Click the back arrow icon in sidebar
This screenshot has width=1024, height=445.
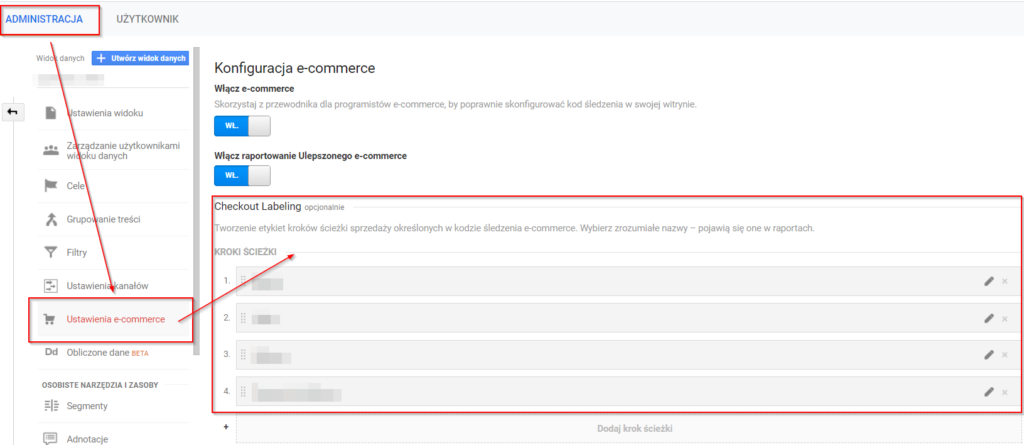[12, 112]
